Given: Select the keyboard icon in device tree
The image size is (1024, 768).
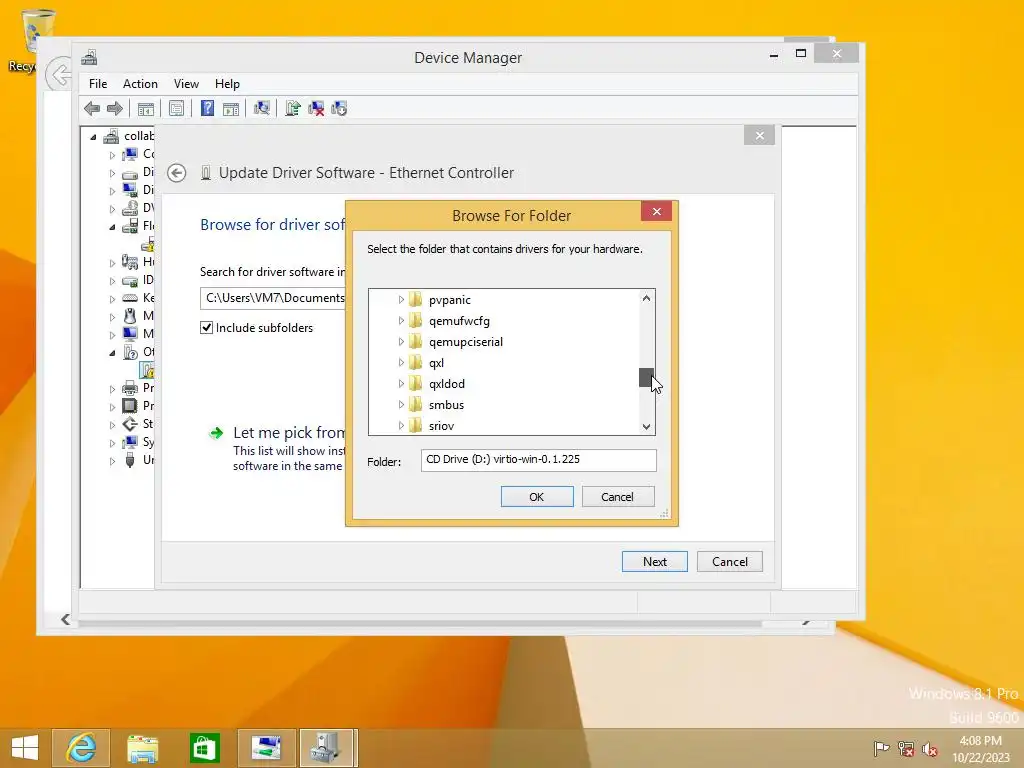Looking at the screenshot, I should pyautogui.click(x=130, y=298).
